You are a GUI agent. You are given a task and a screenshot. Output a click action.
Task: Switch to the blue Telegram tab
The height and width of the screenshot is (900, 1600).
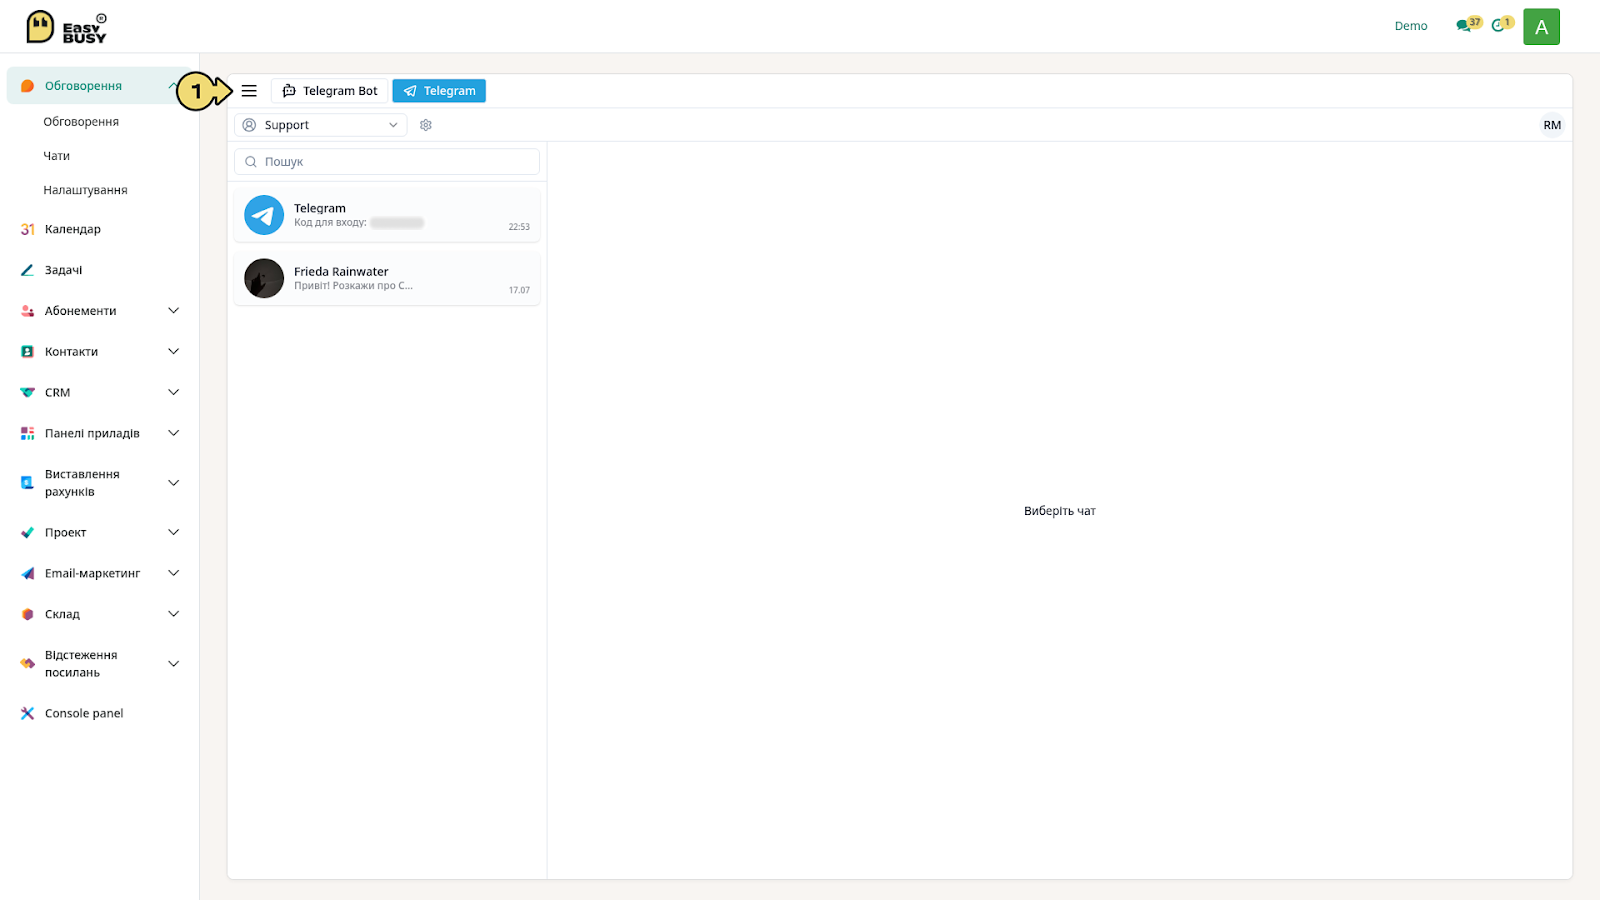click(x=439, y=91)
